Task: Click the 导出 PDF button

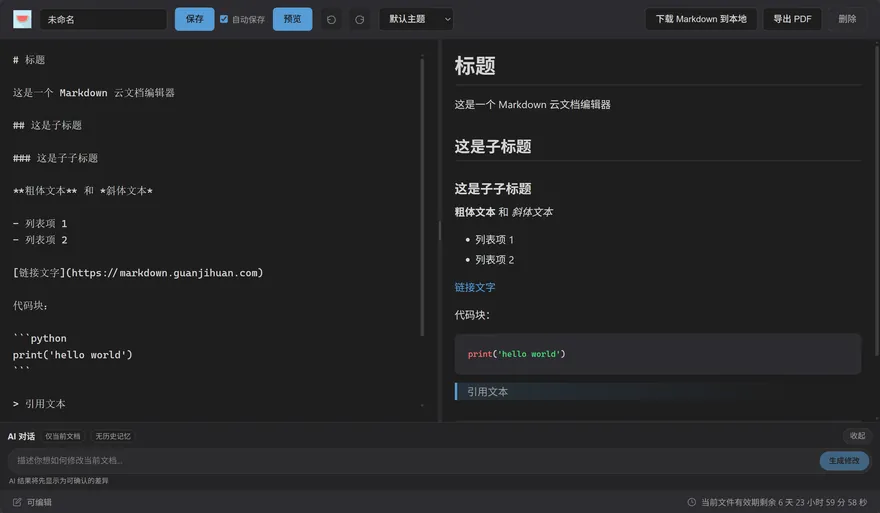Action: pyautogui.click(x=792, y=19)
